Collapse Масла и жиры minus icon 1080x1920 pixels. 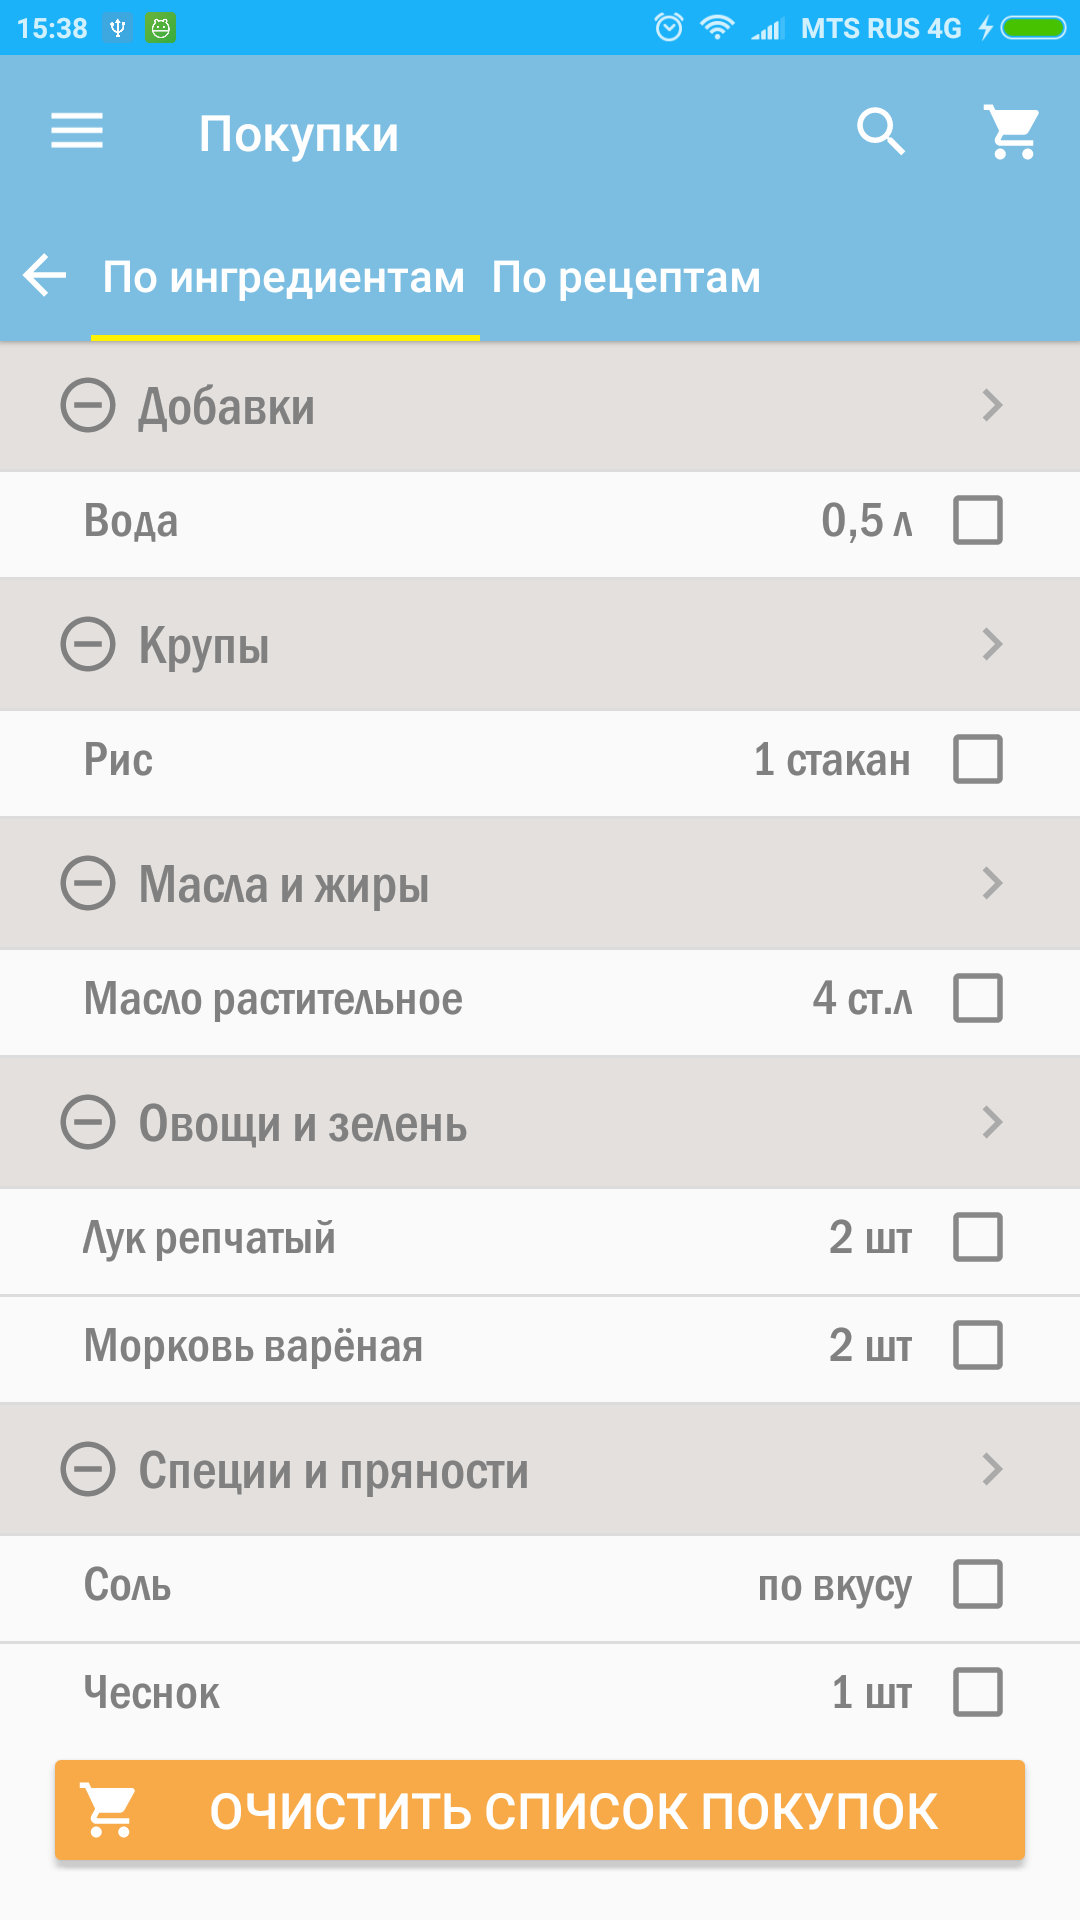tap(88, 883)
